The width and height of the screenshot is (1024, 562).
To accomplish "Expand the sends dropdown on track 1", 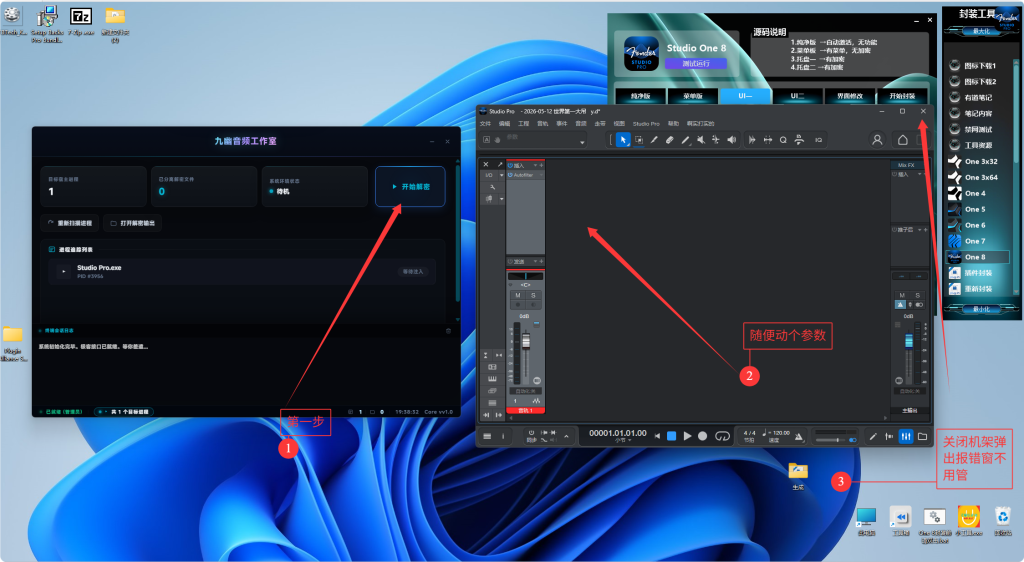I will coord(535,261).
